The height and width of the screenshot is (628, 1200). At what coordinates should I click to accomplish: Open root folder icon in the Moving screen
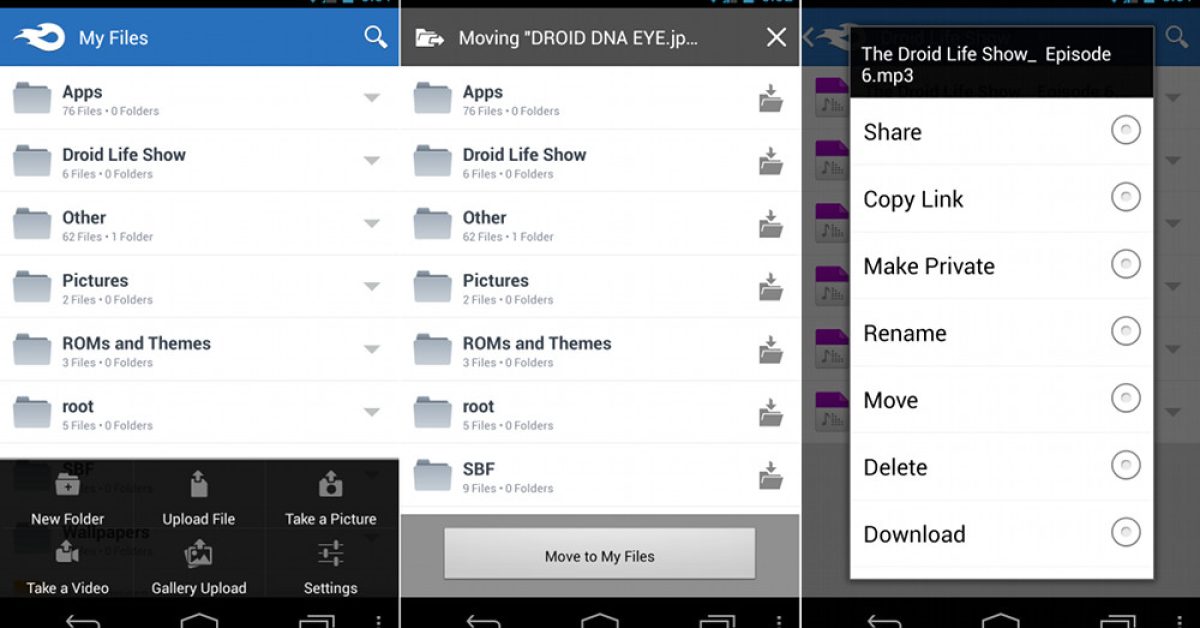coord(433,413)
